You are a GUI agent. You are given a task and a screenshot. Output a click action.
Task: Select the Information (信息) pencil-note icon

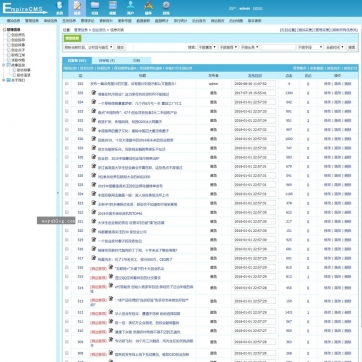[77, 8]
